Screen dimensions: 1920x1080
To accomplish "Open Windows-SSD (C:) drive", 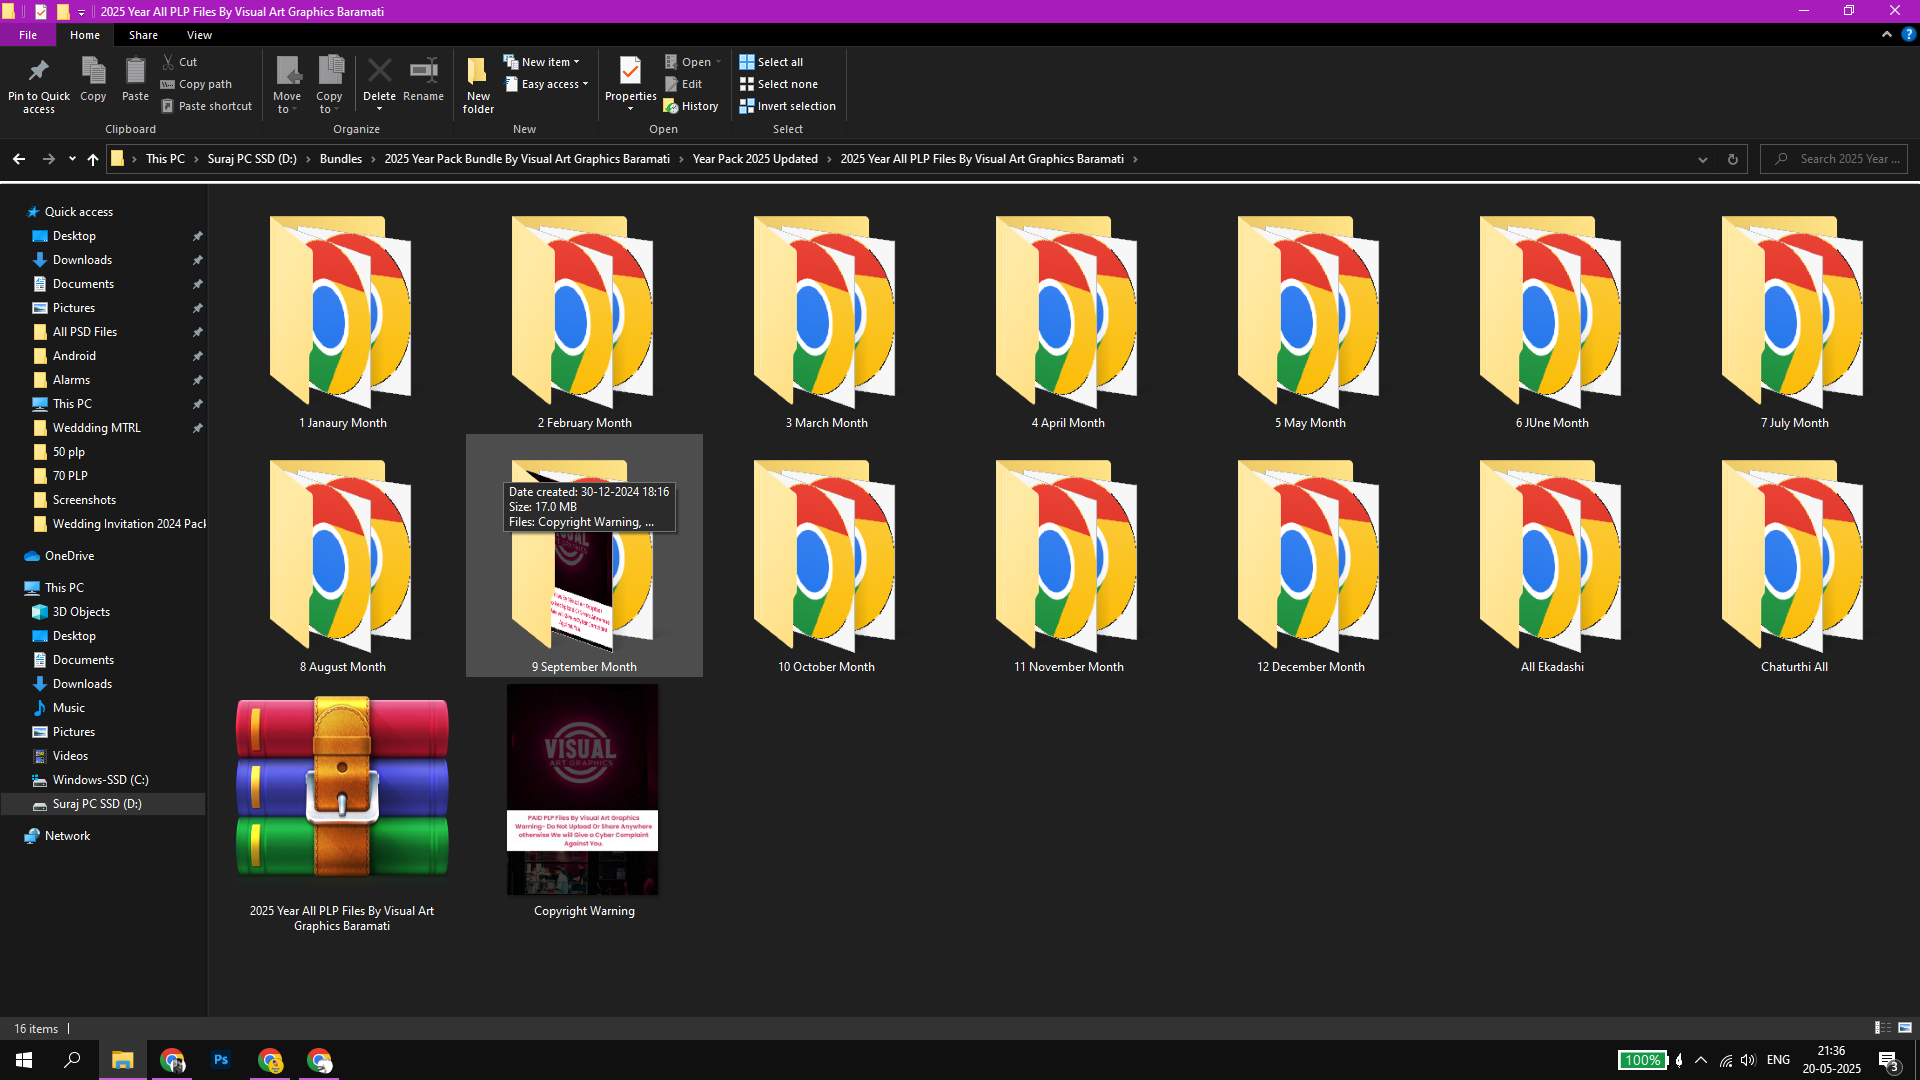I will tap(100, 780).
